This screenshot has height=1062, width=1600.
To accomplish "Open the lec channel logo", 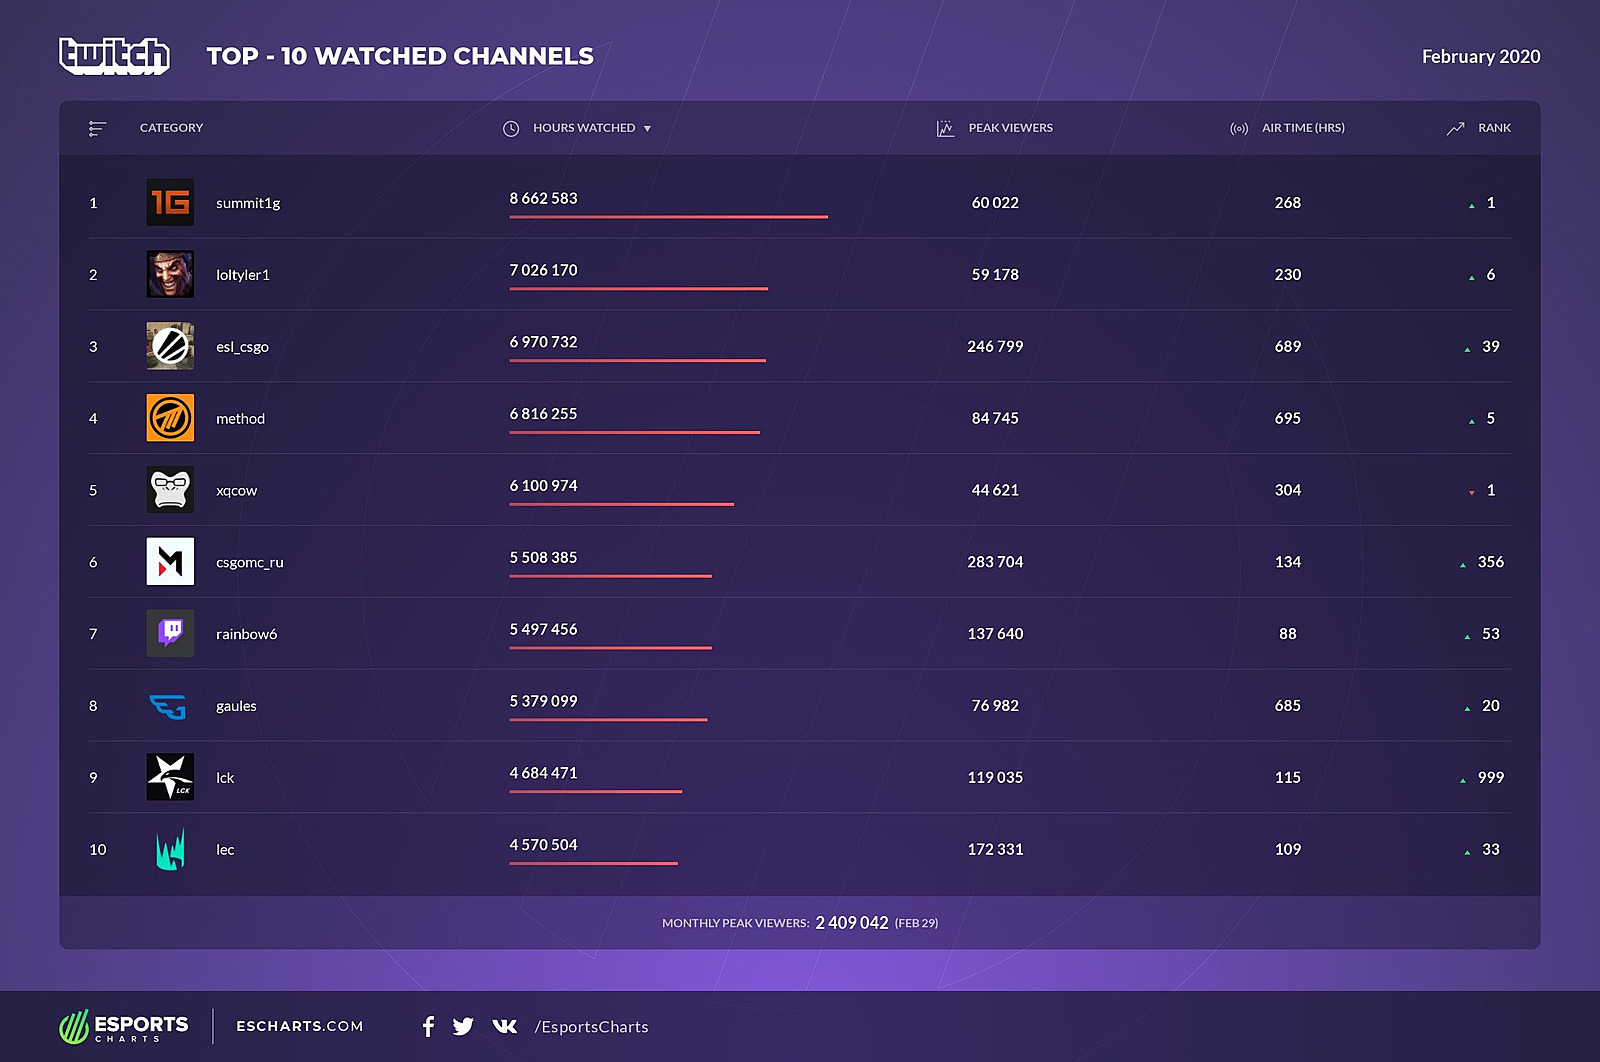I will click(170, 849).
